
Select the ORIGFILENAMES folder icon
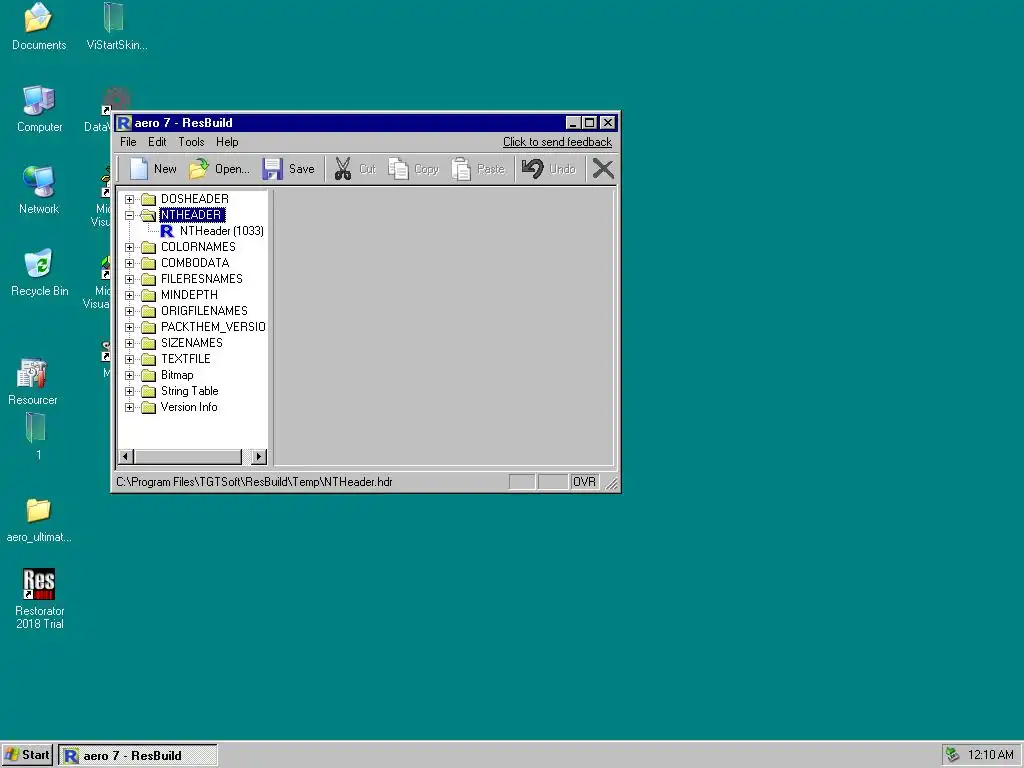coord(149,311)
